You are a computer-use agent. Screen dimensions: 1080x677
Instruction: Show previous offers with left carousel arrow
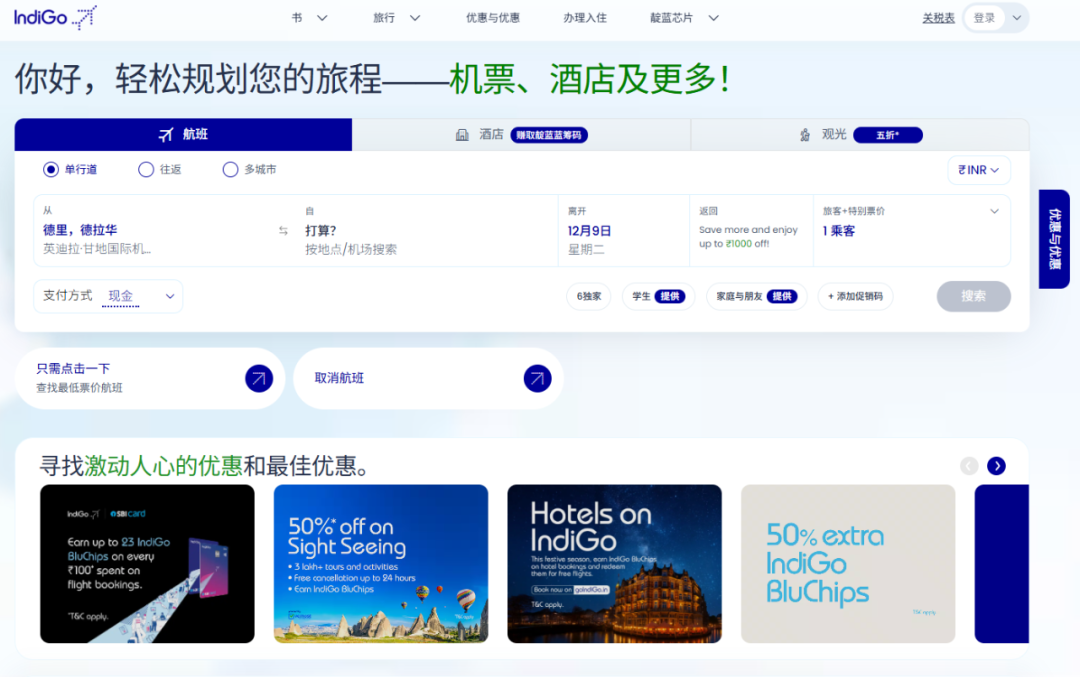click(x=969, y=466)
